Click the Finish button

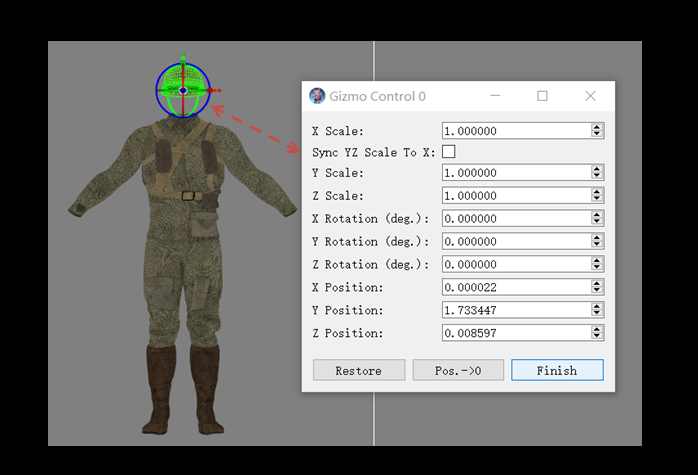tap(557, 370)
